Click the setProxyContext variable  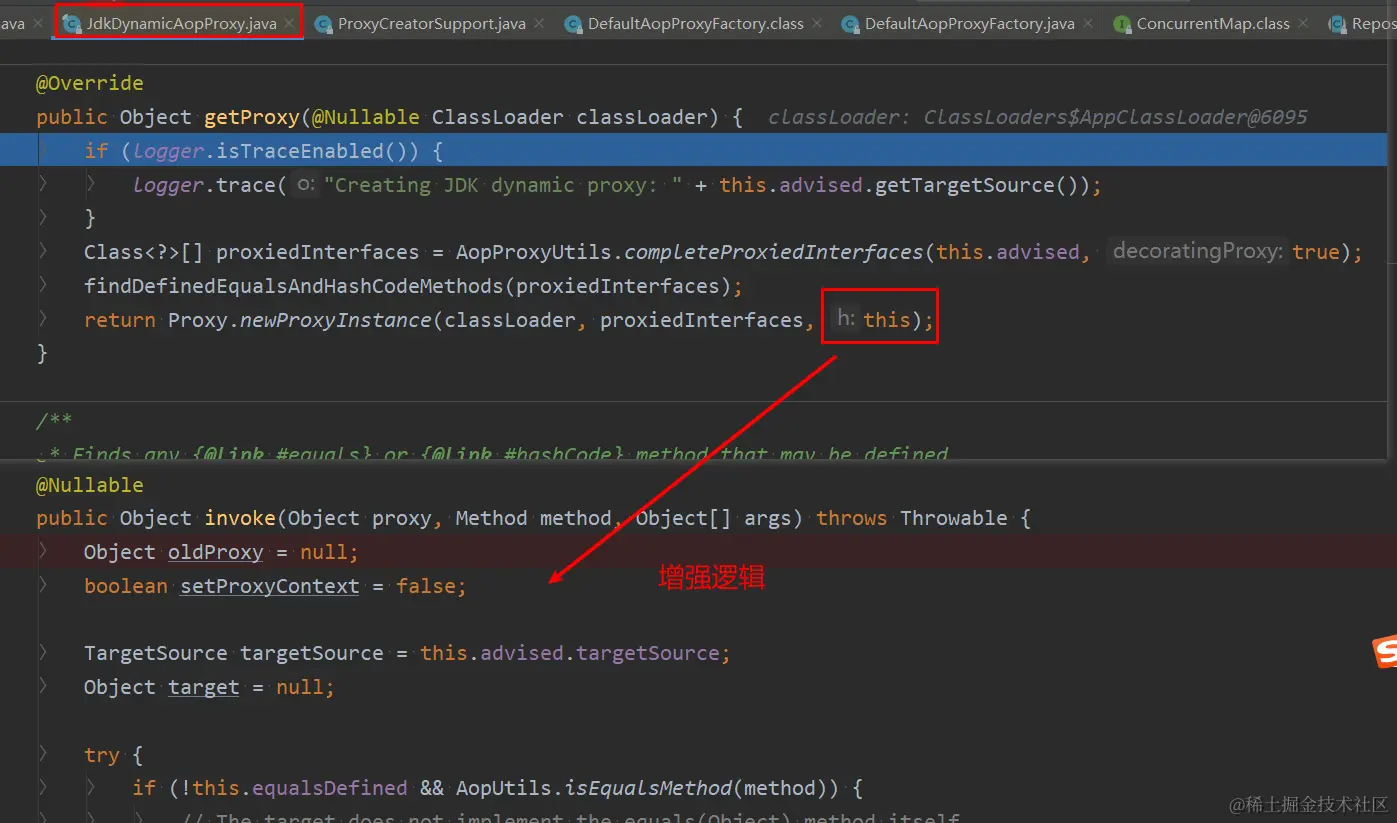pos(270,586)
